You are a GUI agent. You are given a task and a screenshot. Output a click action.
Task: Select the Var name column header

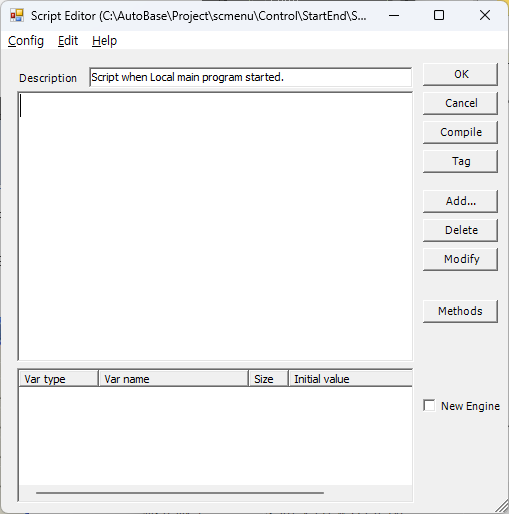[x=173, y=379]
